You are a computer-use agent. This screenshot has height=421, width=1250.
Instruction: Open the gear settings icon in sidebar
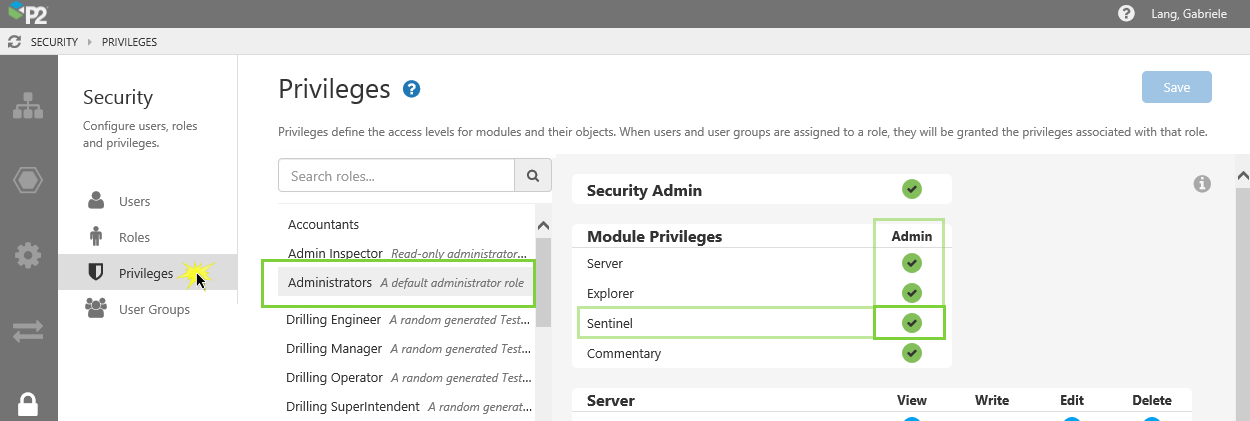coord(27,256)
